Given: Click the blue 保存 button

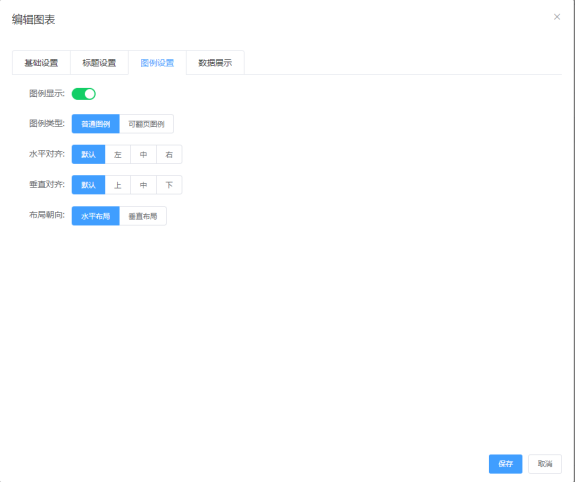Looking at the screenshot, I should (505, 464).
